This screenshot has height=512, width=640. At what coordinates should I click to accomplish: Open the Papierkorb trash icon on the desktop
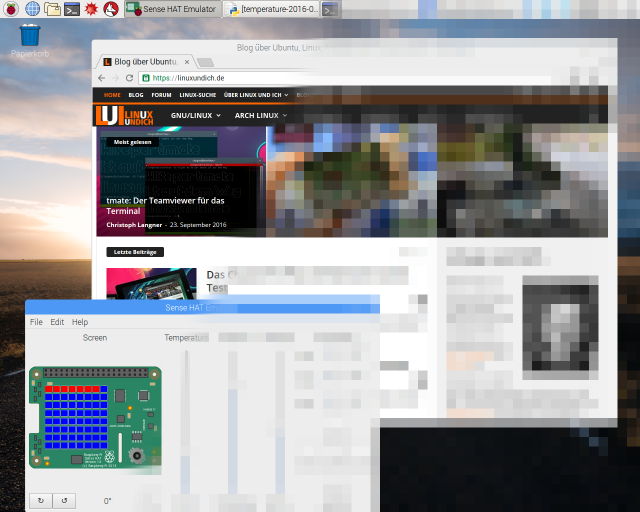pos(30,41)
